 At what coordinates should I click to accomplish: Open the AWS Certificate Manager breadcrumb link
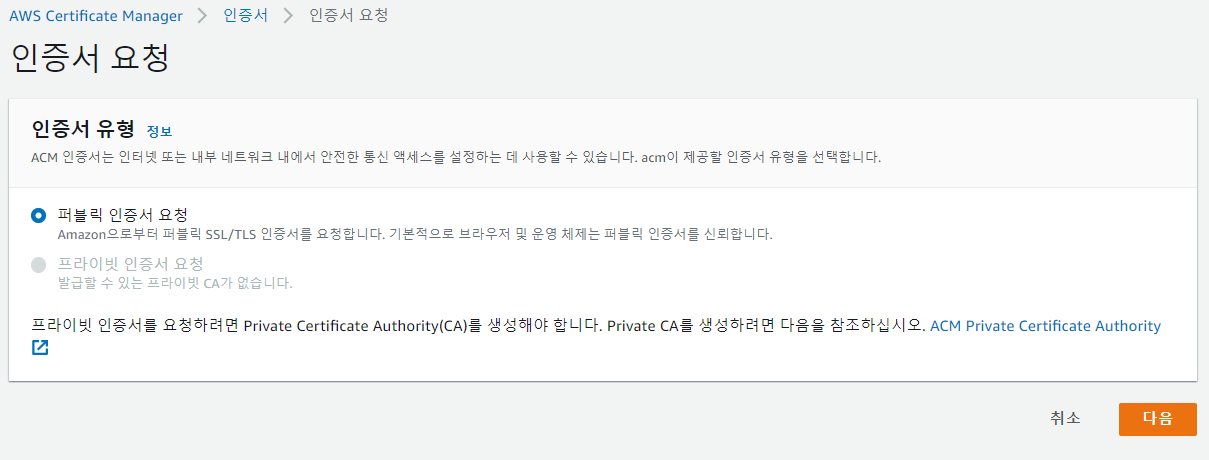pos(96,16)
